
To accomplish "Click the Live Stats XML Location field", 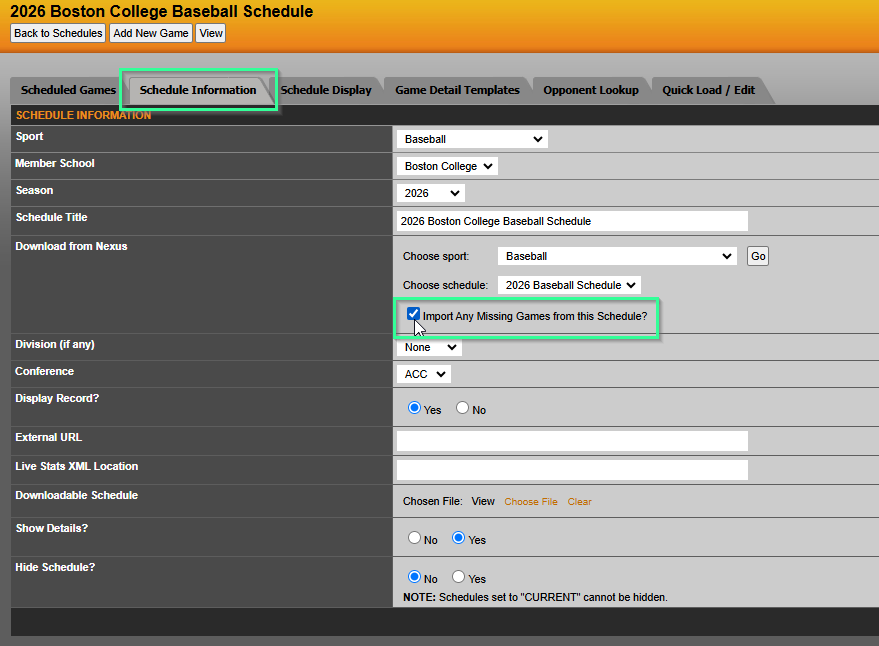I will tap(572, 470).
